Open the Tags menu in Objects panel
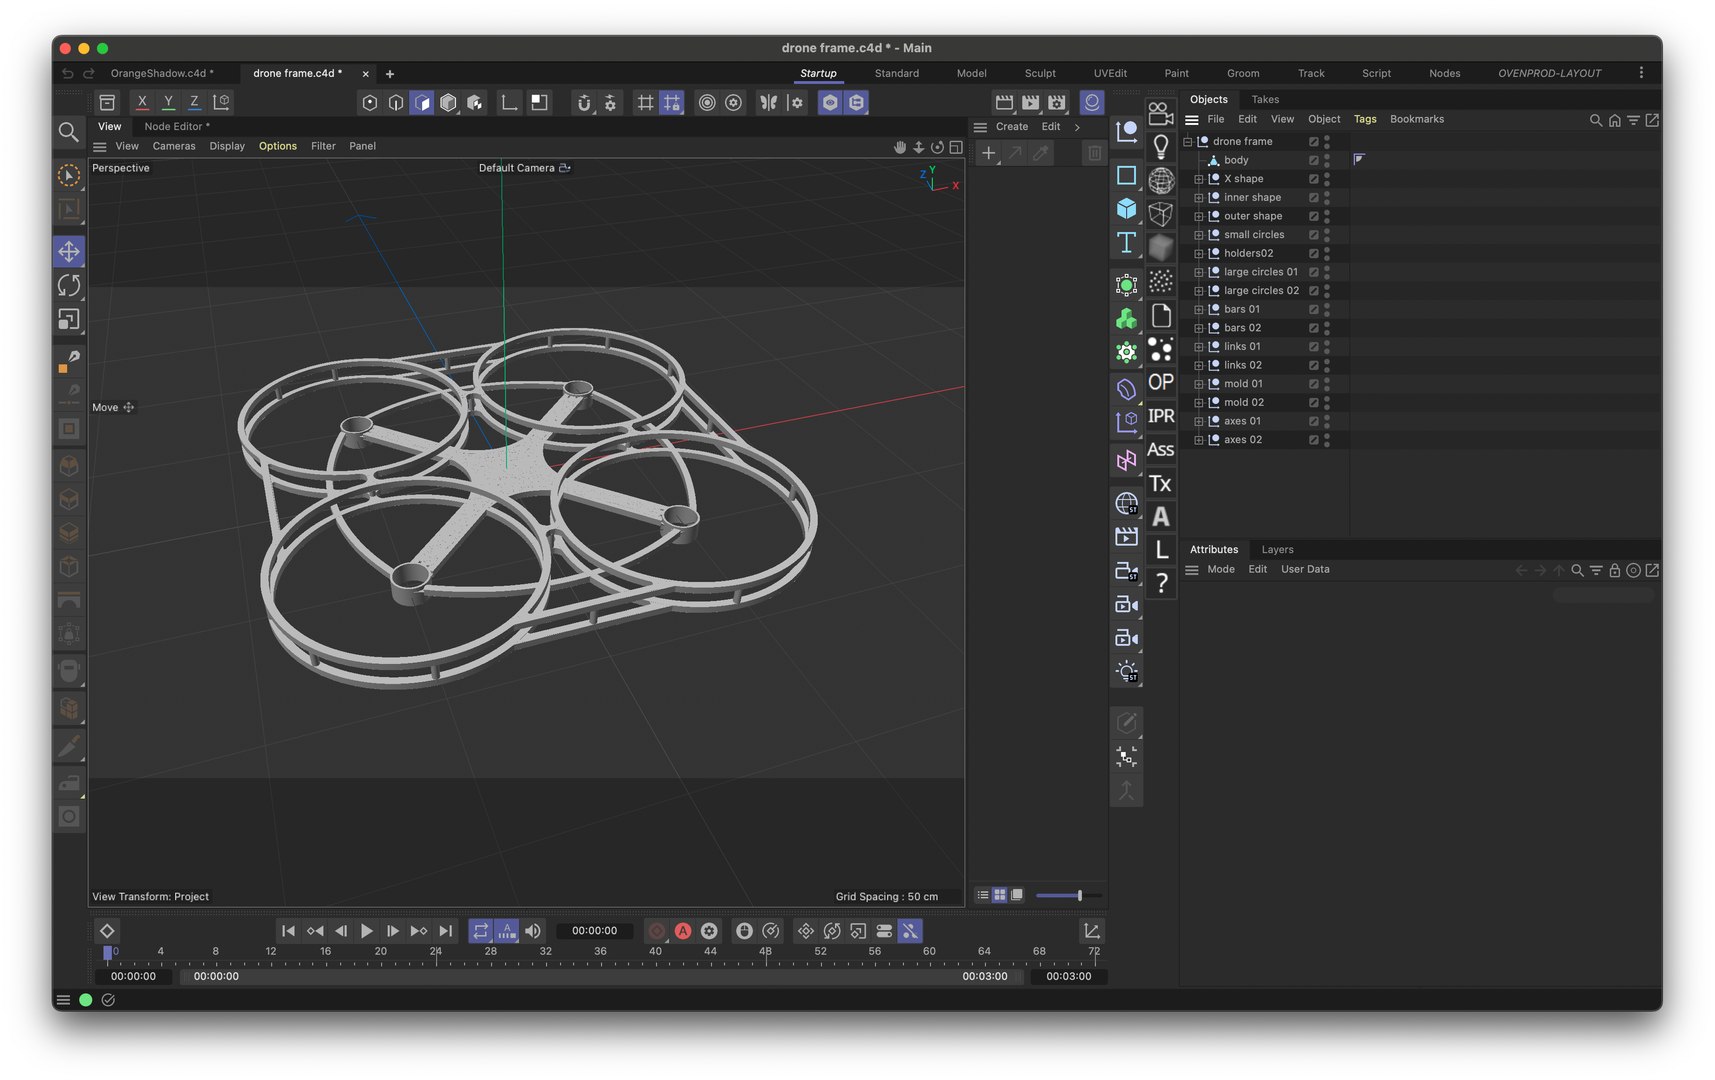 click(1365, 119)
